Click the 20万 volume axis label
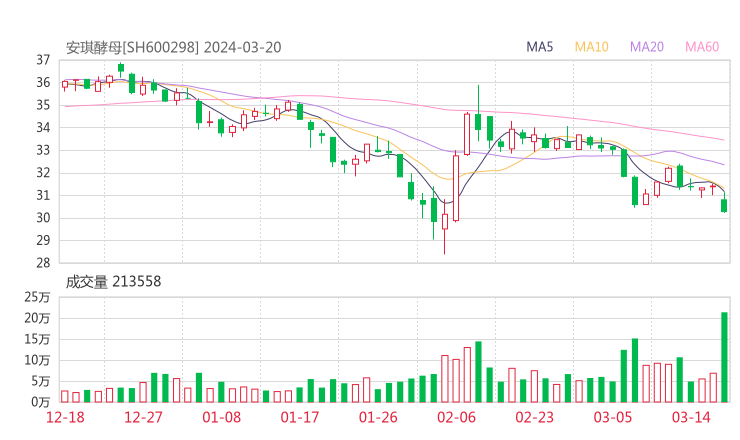740x440 pixels. 37,318
